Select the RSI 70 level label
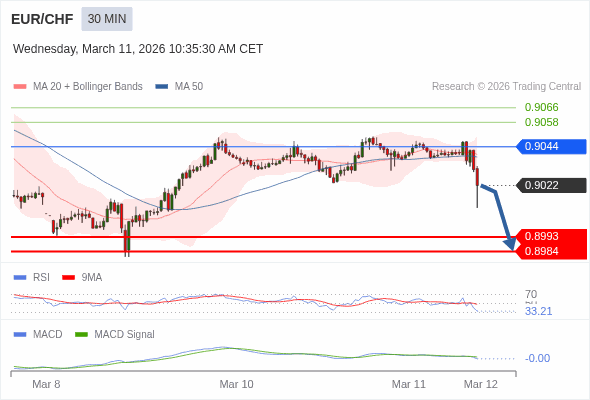This screenshot has width=590, height=400. [x=531, y=294]
